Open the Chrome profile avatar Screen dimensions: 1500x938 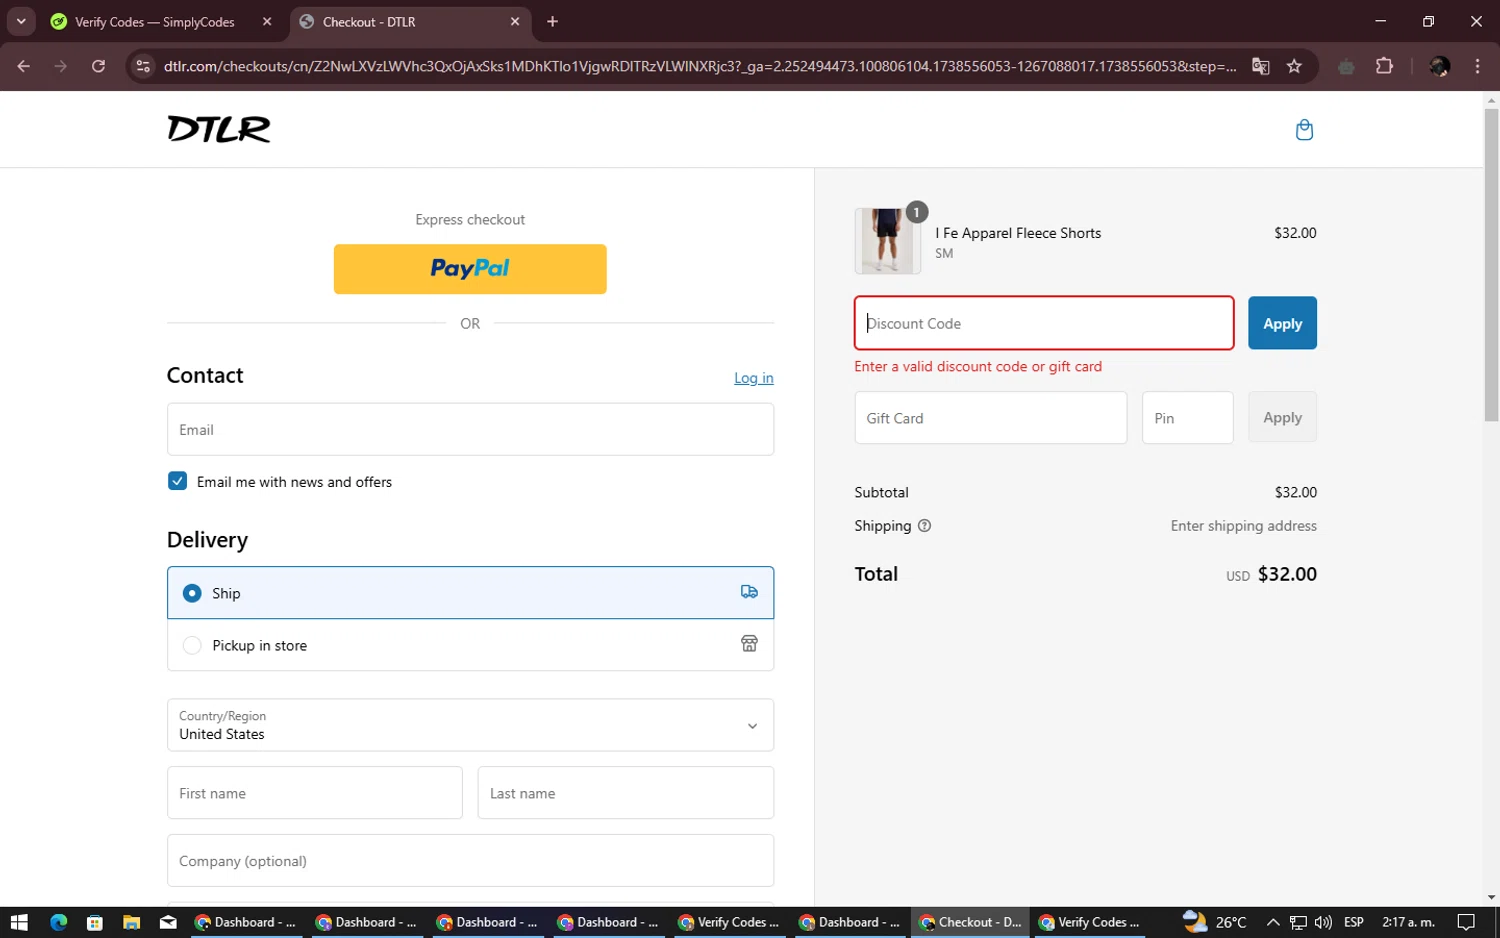(1439, 66)
